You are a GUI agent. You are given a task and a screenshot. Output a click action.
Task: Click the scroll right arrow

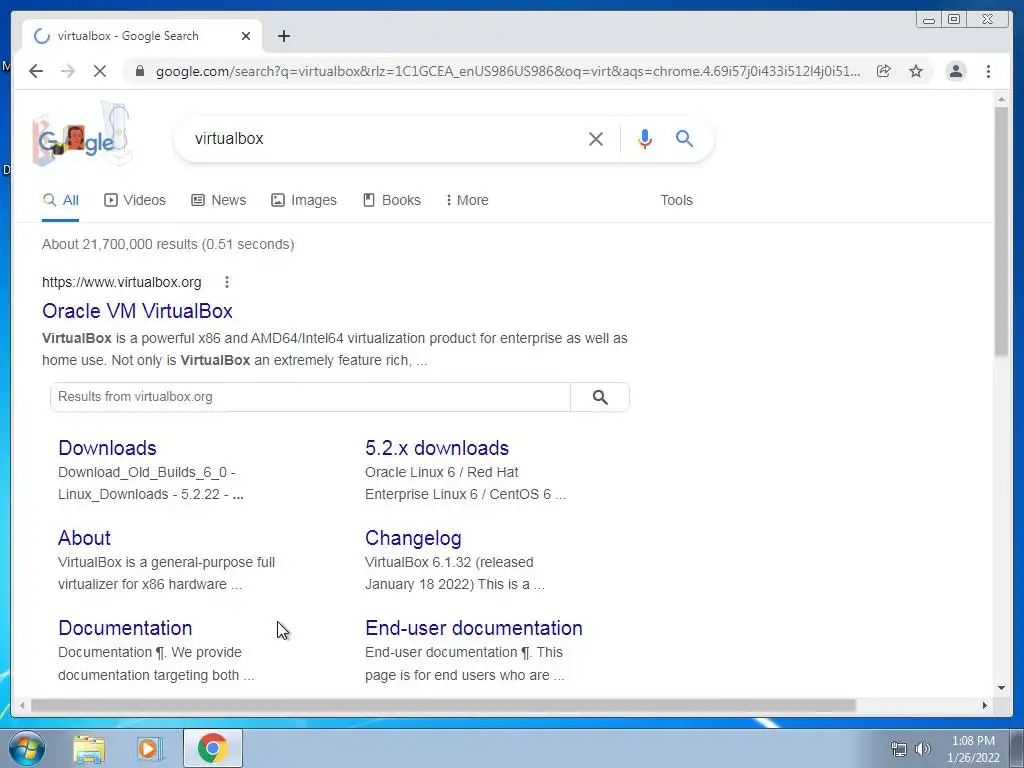coord(985,705)
